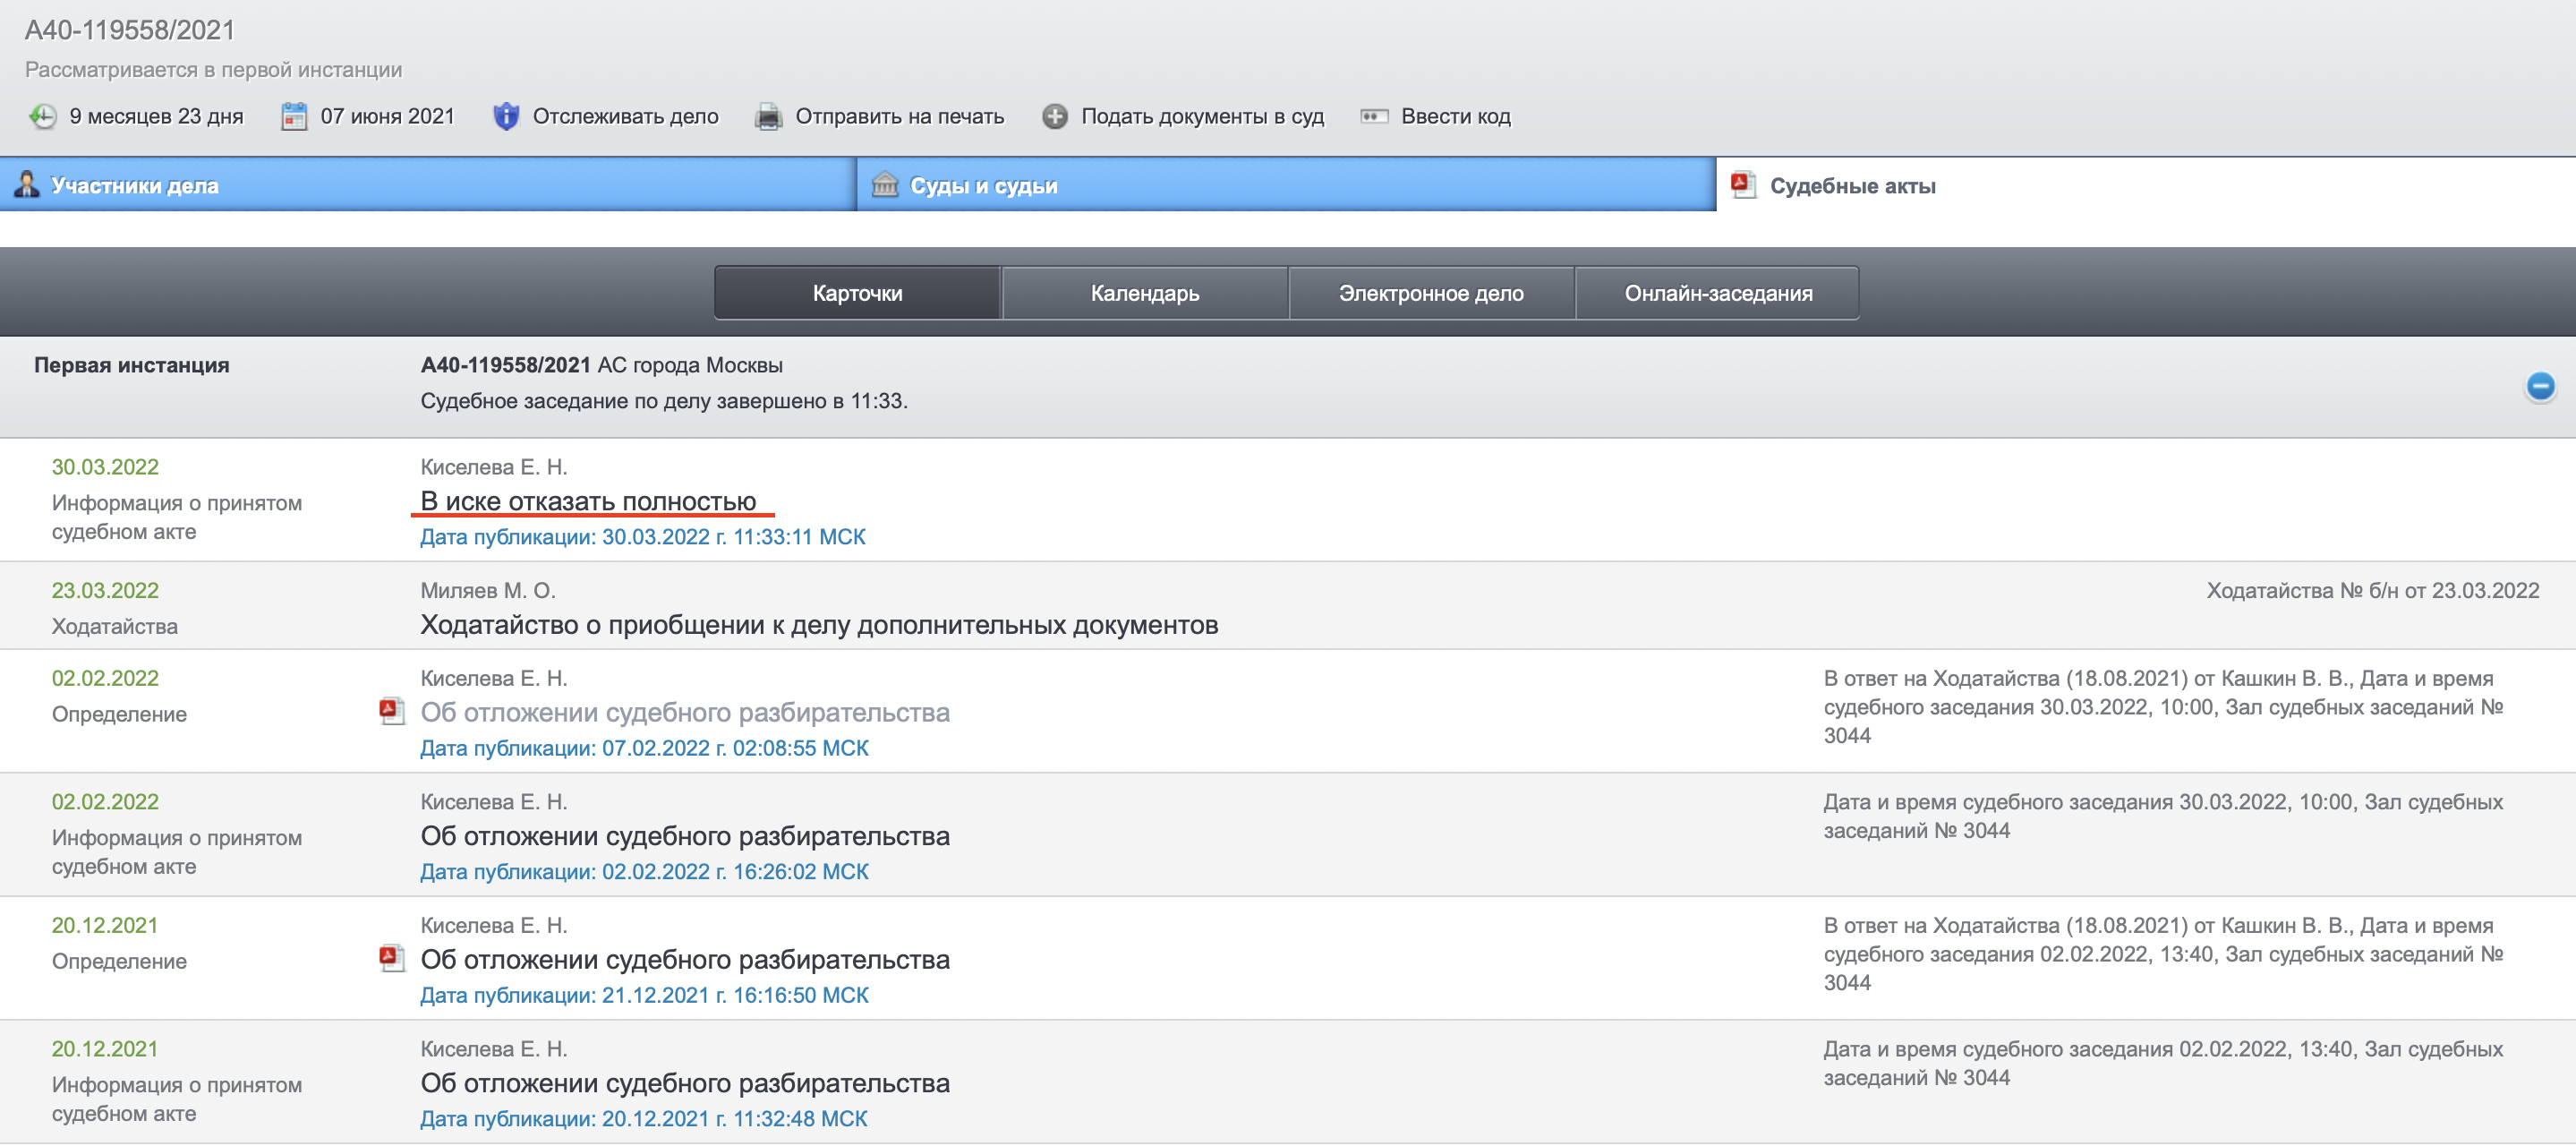Click the printer icon for Отправить на печать
This screenshot has width=2576, height=1146.
tap(768, 116)
